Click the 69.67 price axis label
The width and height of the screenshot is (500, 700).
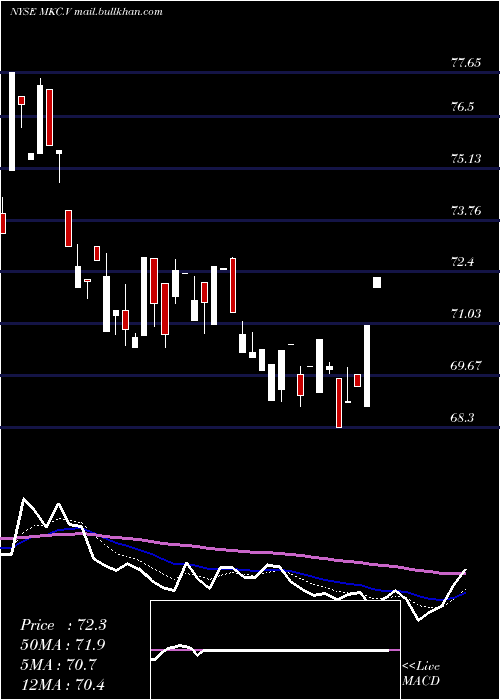click(x=466, y=366)
